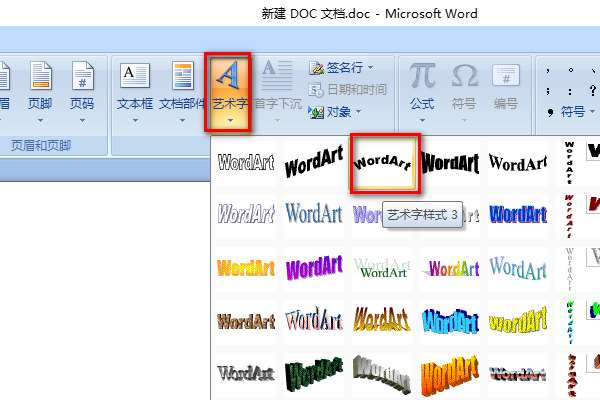Screen dimensions: 600x400
Task: Pick the orange gradient WordArt style
Action: [246, 268]
